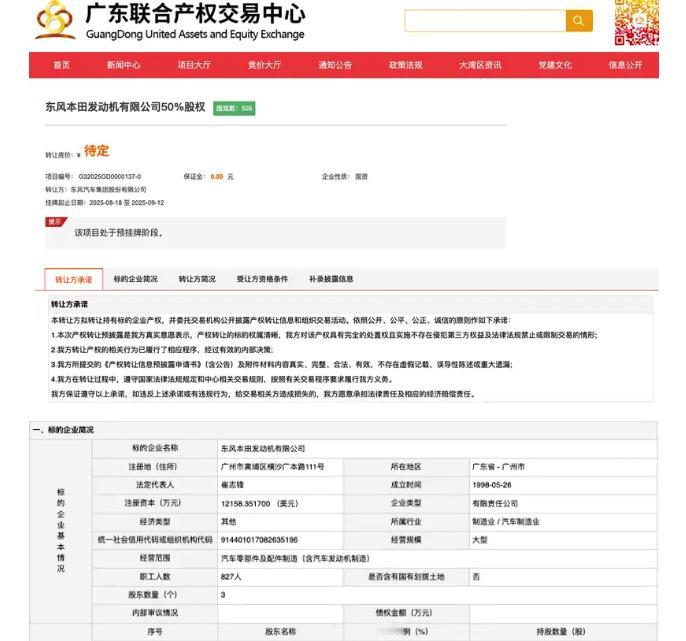Click the 转让方承诺 section heading

coord(70,304)
